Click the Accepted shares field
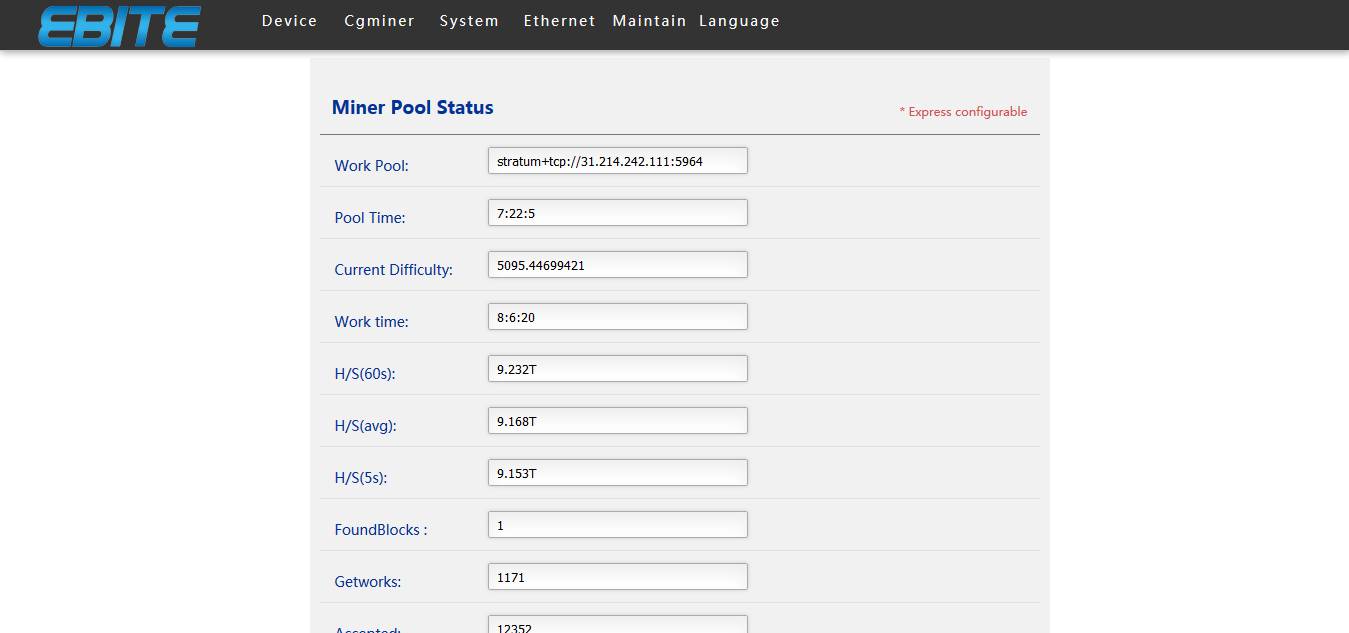The height and width of the screenshot is (633, 1349). [x=617, y=626]
